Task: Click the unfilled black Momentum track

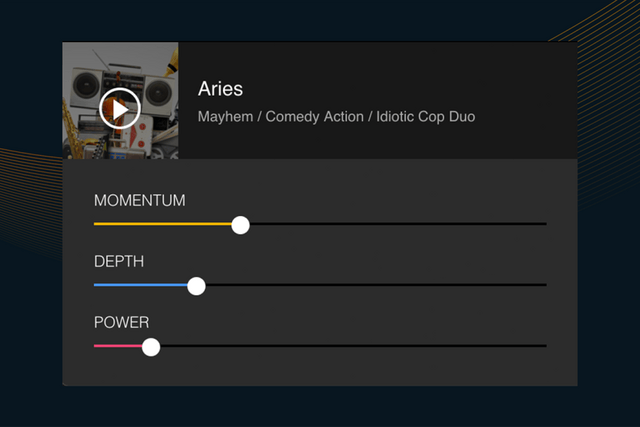Action: 400,224
